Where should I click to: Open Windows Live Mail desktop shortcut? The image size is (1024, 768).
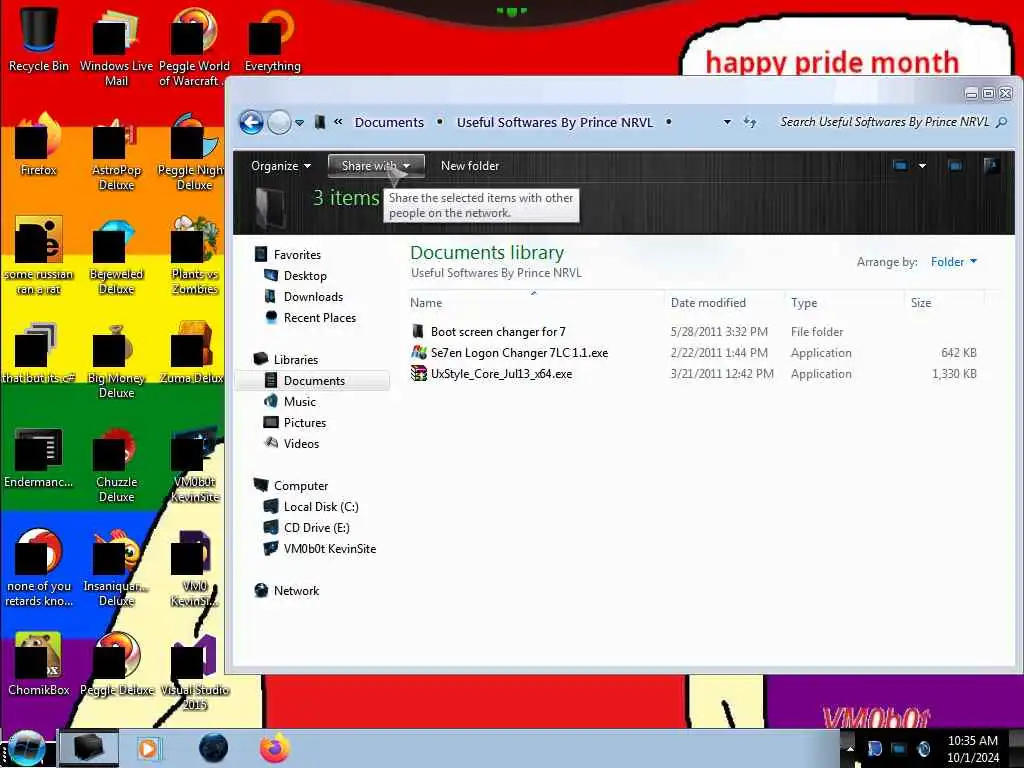pyautogui.click(x=116, y=46)
